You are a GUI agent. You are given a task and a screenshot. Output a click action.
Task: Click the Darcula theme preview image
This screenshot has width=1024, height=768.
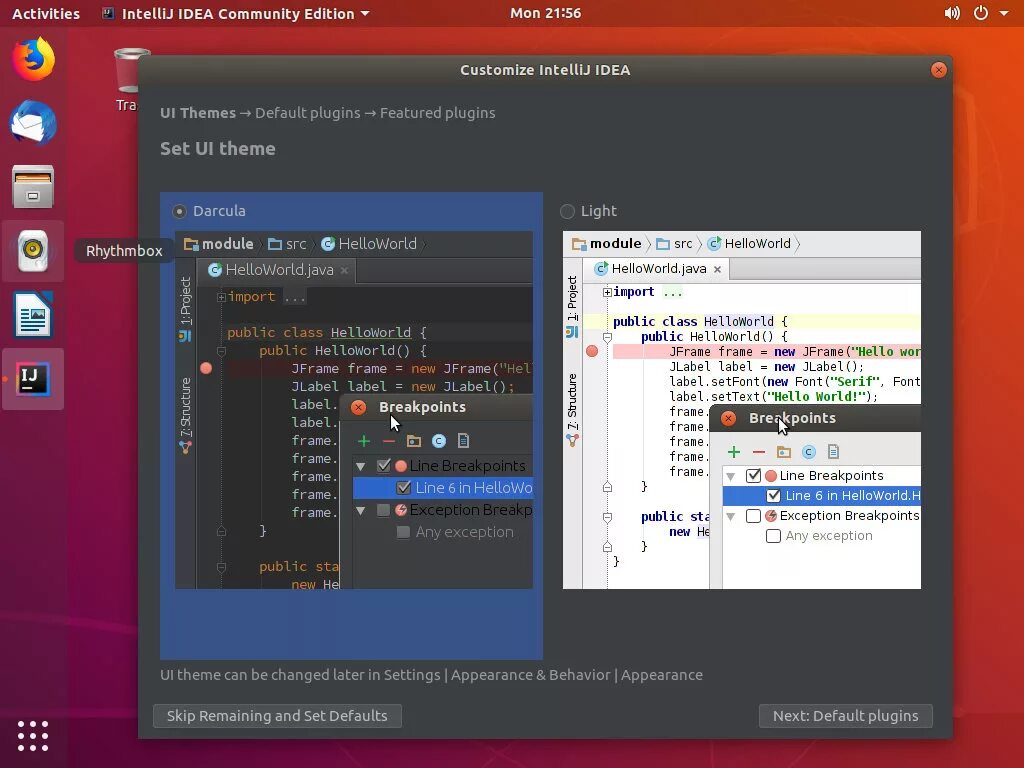click(354, 410)
